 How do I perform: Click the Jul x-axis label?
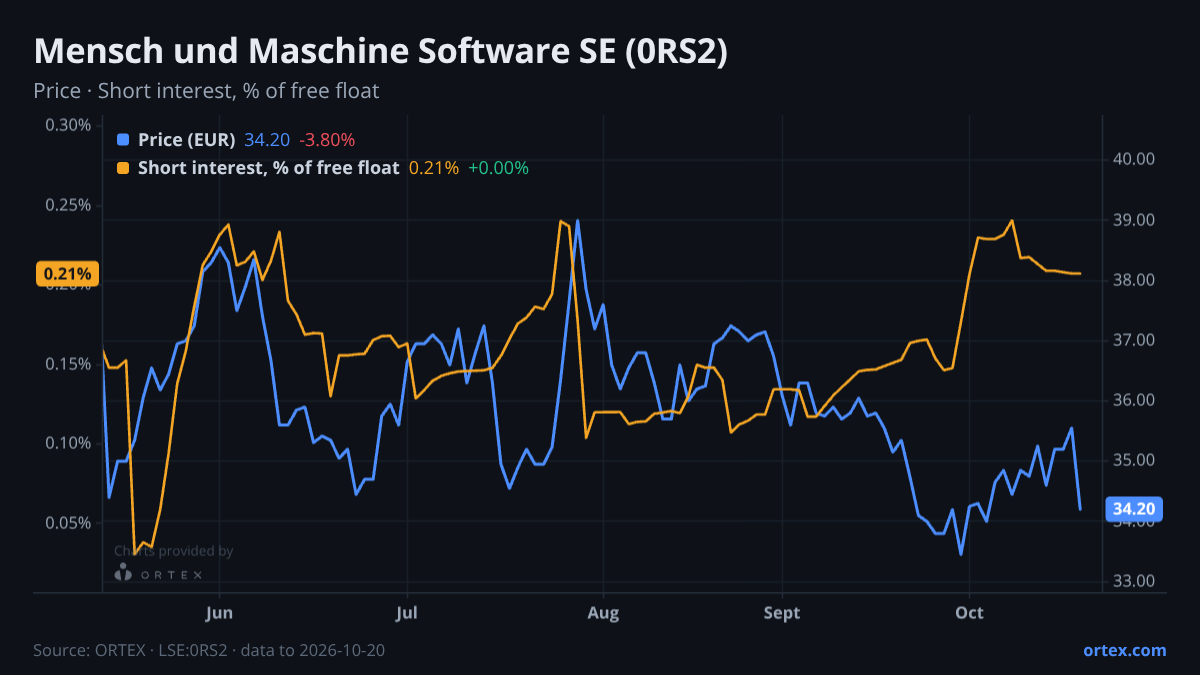(x=407, y=613)
